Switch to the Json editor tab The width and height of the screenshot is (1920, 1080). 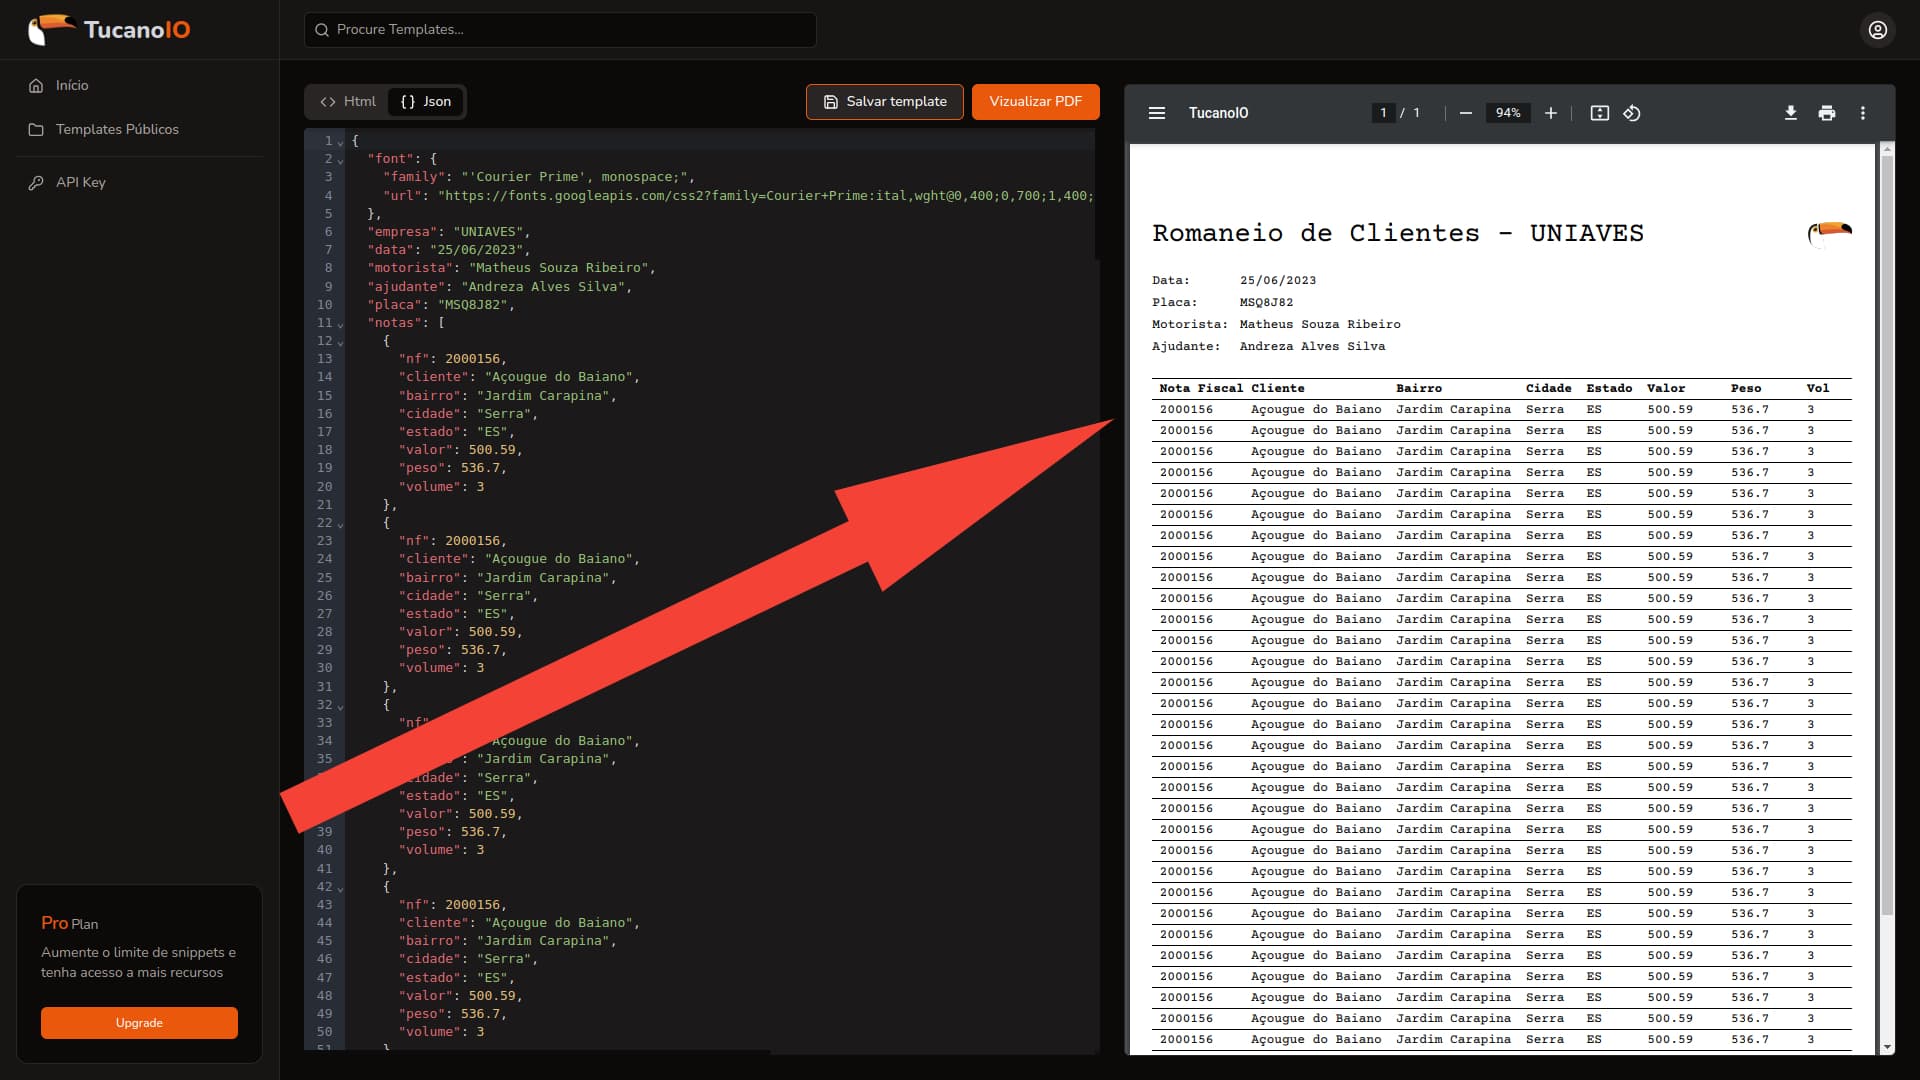426,102
